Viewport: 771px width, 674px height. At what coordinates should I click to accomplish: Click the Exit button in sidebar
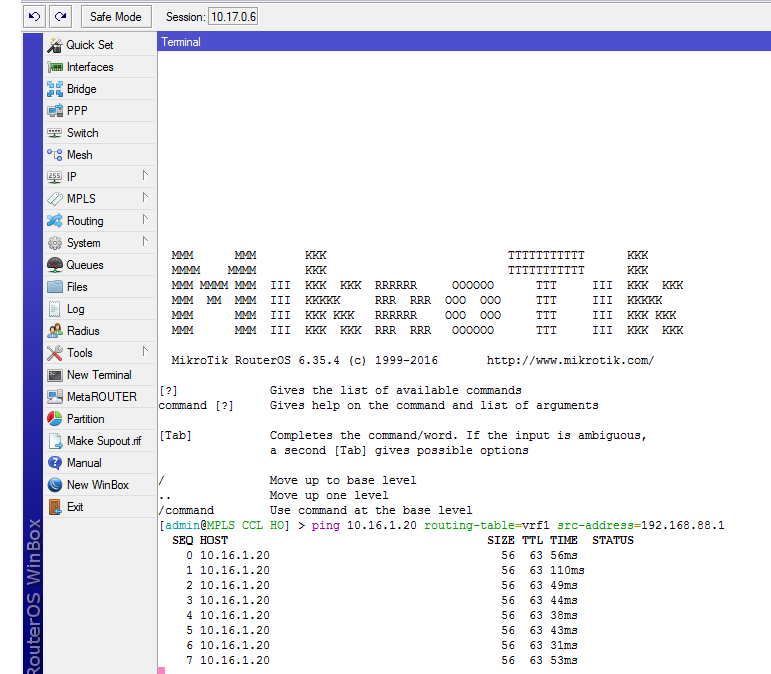(x=74, y=507)
